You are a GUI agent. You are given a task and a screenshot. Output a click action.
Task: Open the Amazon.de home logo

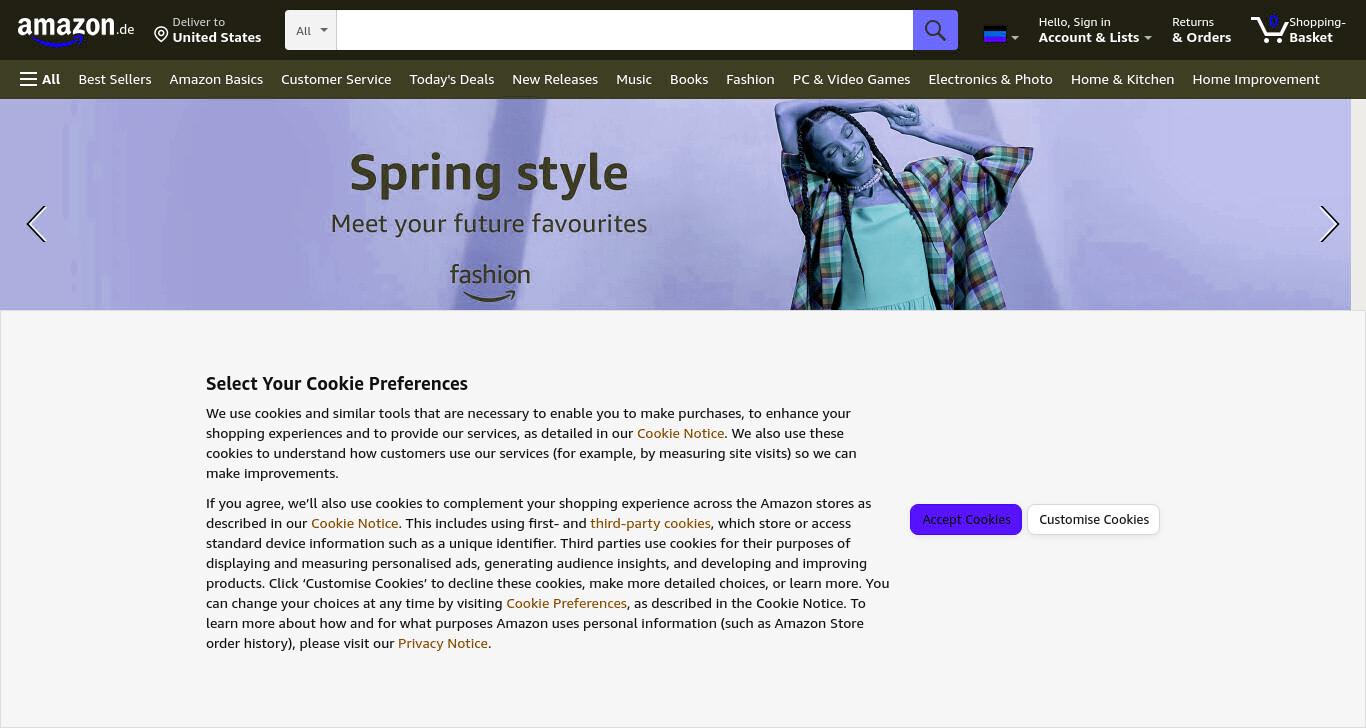[76, 30]
